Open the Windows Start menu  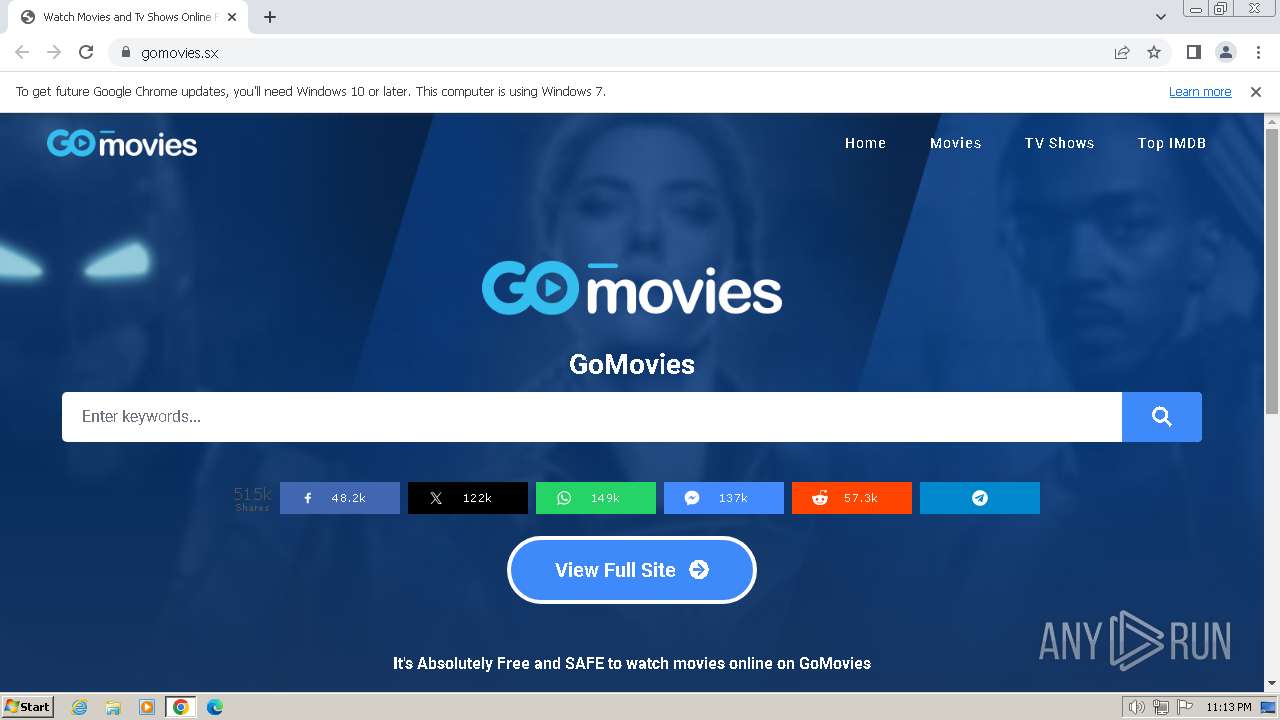point(28,707)
